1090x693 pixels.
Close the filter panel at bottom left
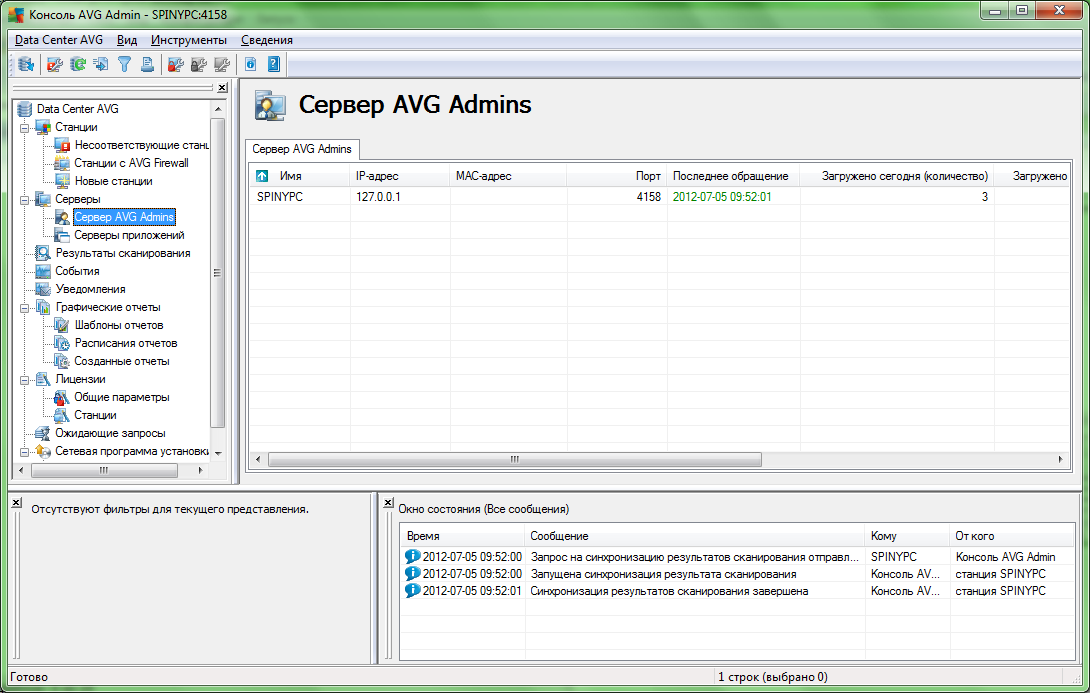16,502
